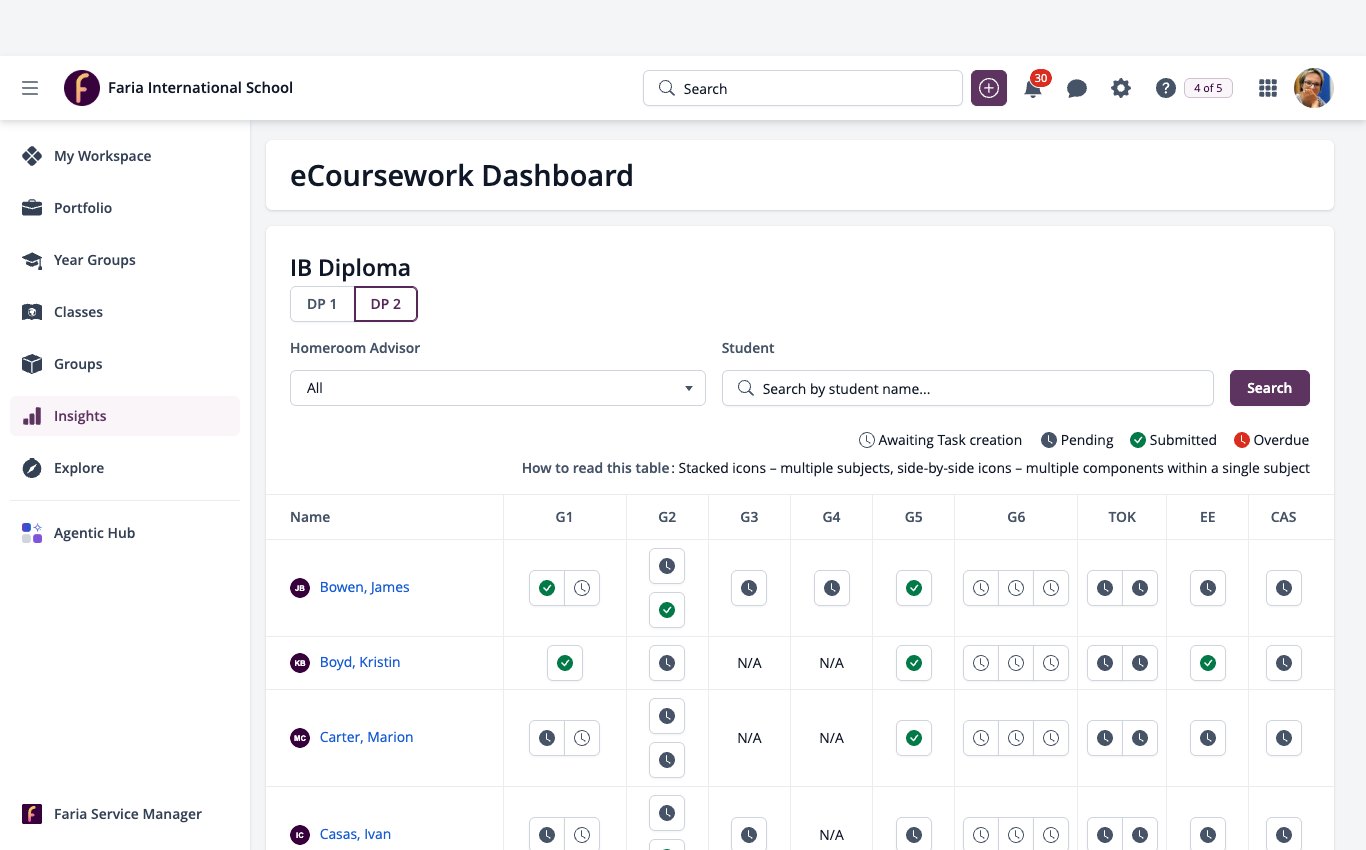Image resolution: width=1366 pixels, height=850 pixels.
Task: Click the purple Search button
Action: point(1270,388)
